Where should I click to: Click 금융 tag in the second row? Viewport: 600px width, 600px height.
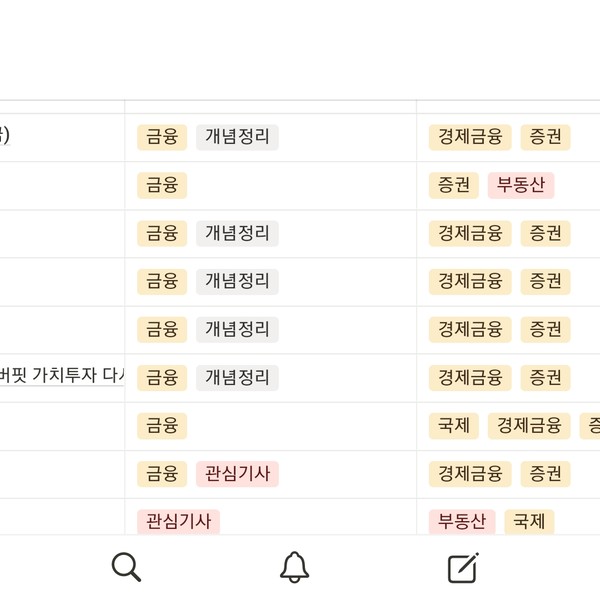click(162, 185)
